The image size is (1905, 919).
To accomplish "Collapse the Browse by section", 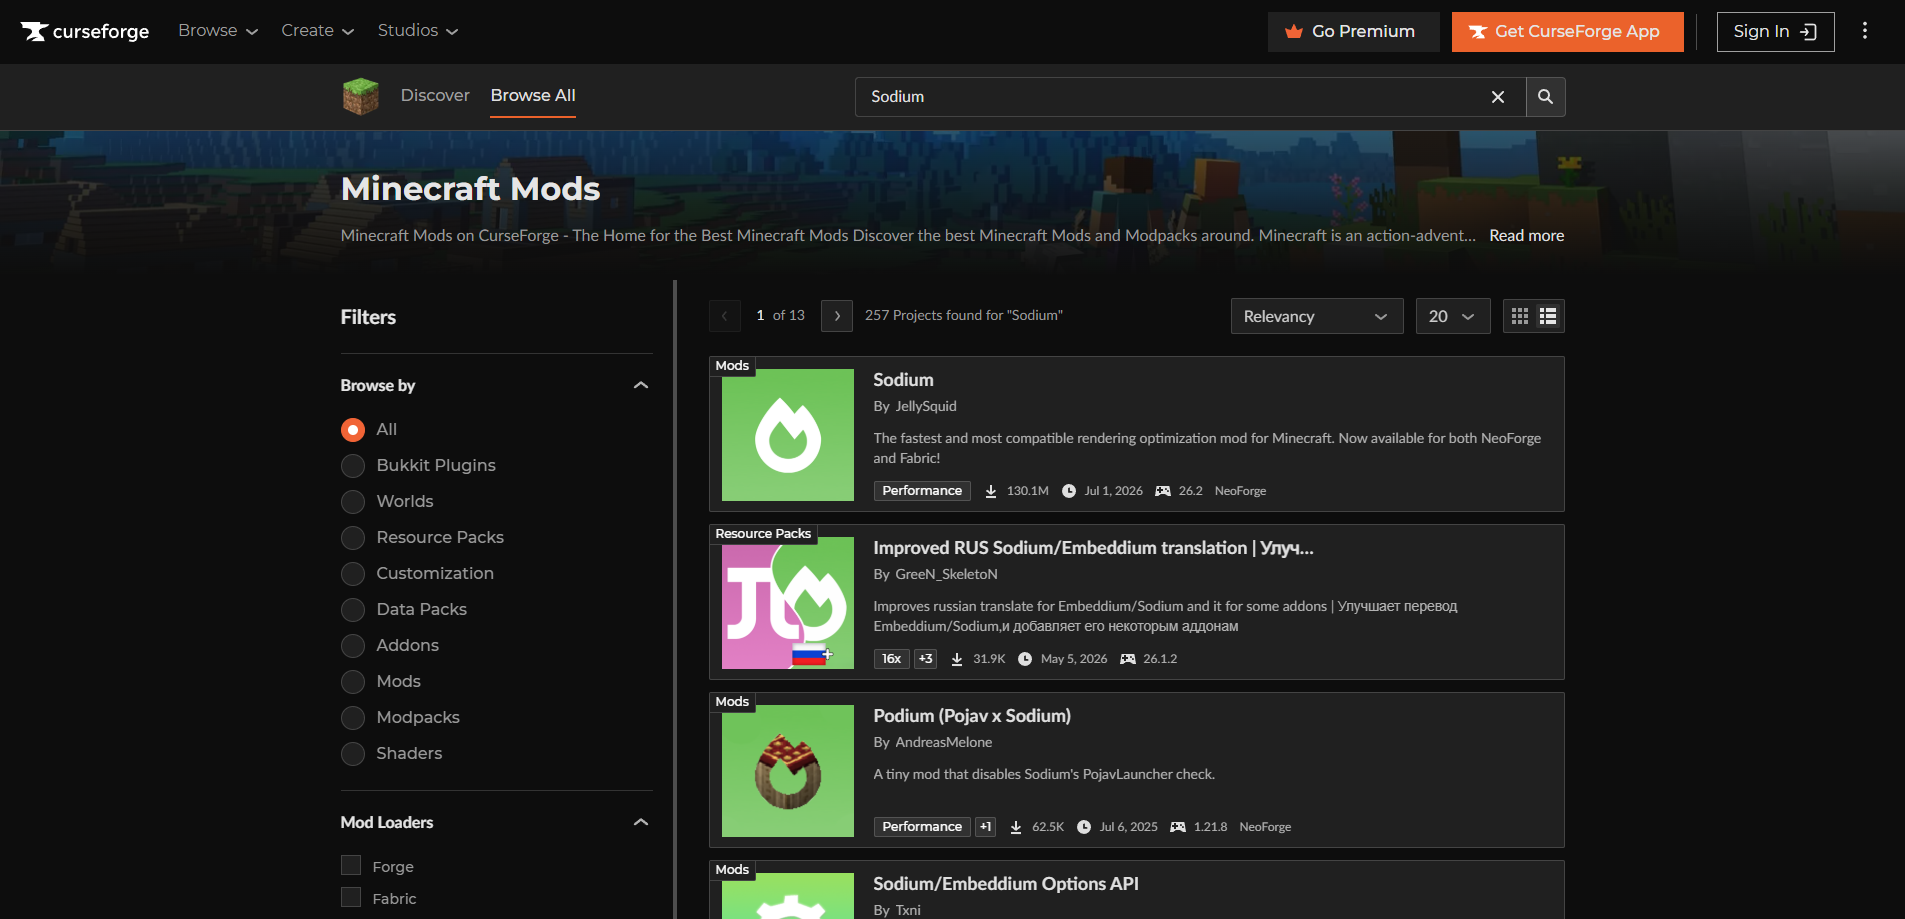I will [x=641, y=386].
